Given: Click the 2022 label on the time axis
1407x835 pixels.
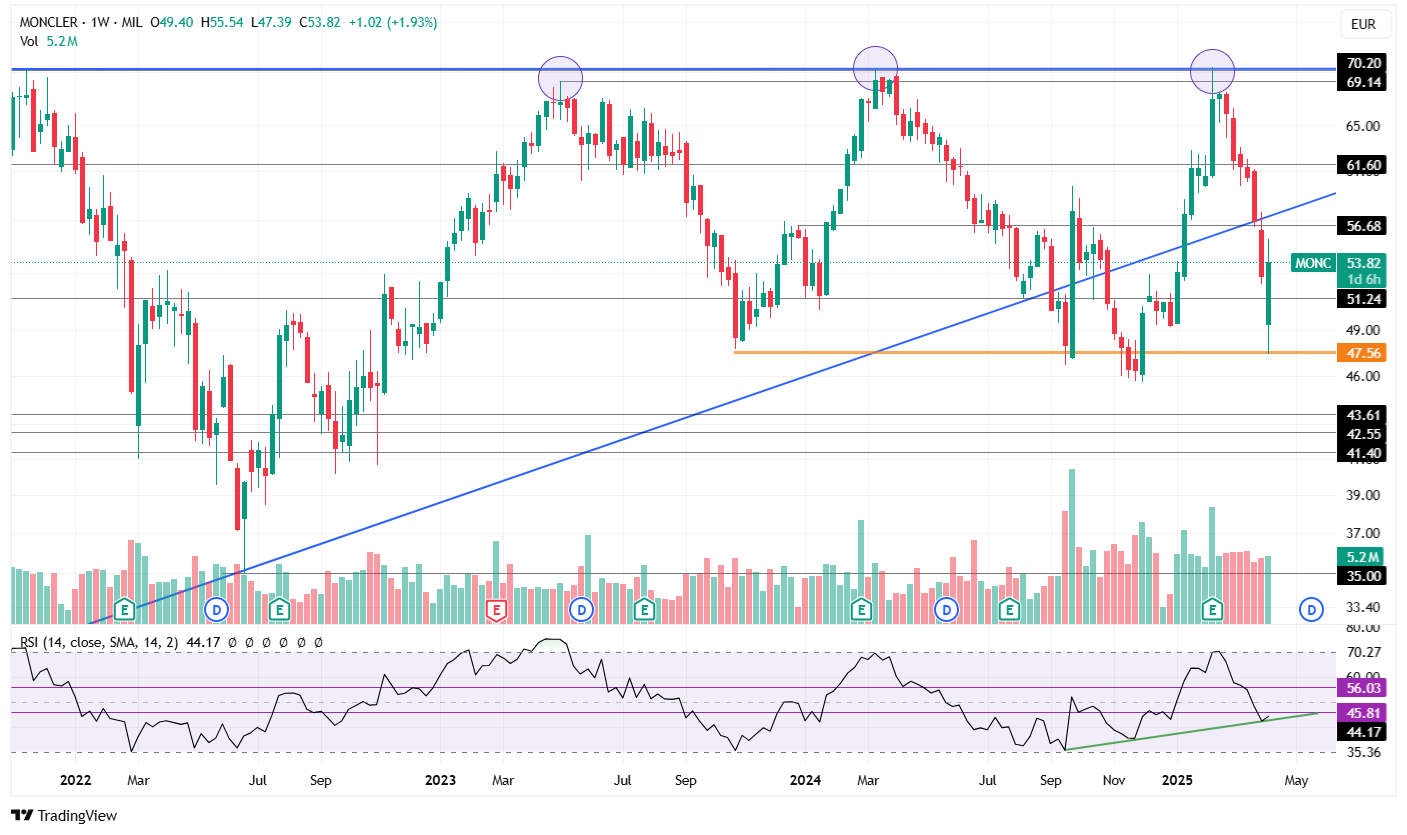Looking at the screenshot, I should coord(76,778).
